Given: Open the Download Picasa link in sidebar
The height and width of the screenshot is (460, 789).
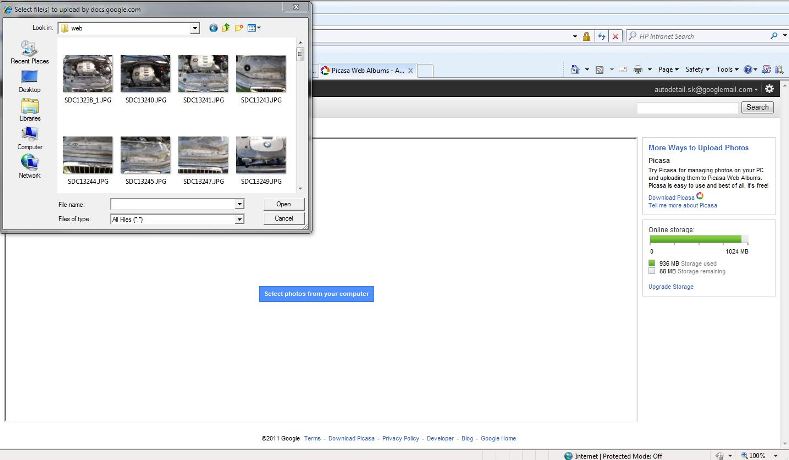Looking at the screenshot, I should 671,198.
